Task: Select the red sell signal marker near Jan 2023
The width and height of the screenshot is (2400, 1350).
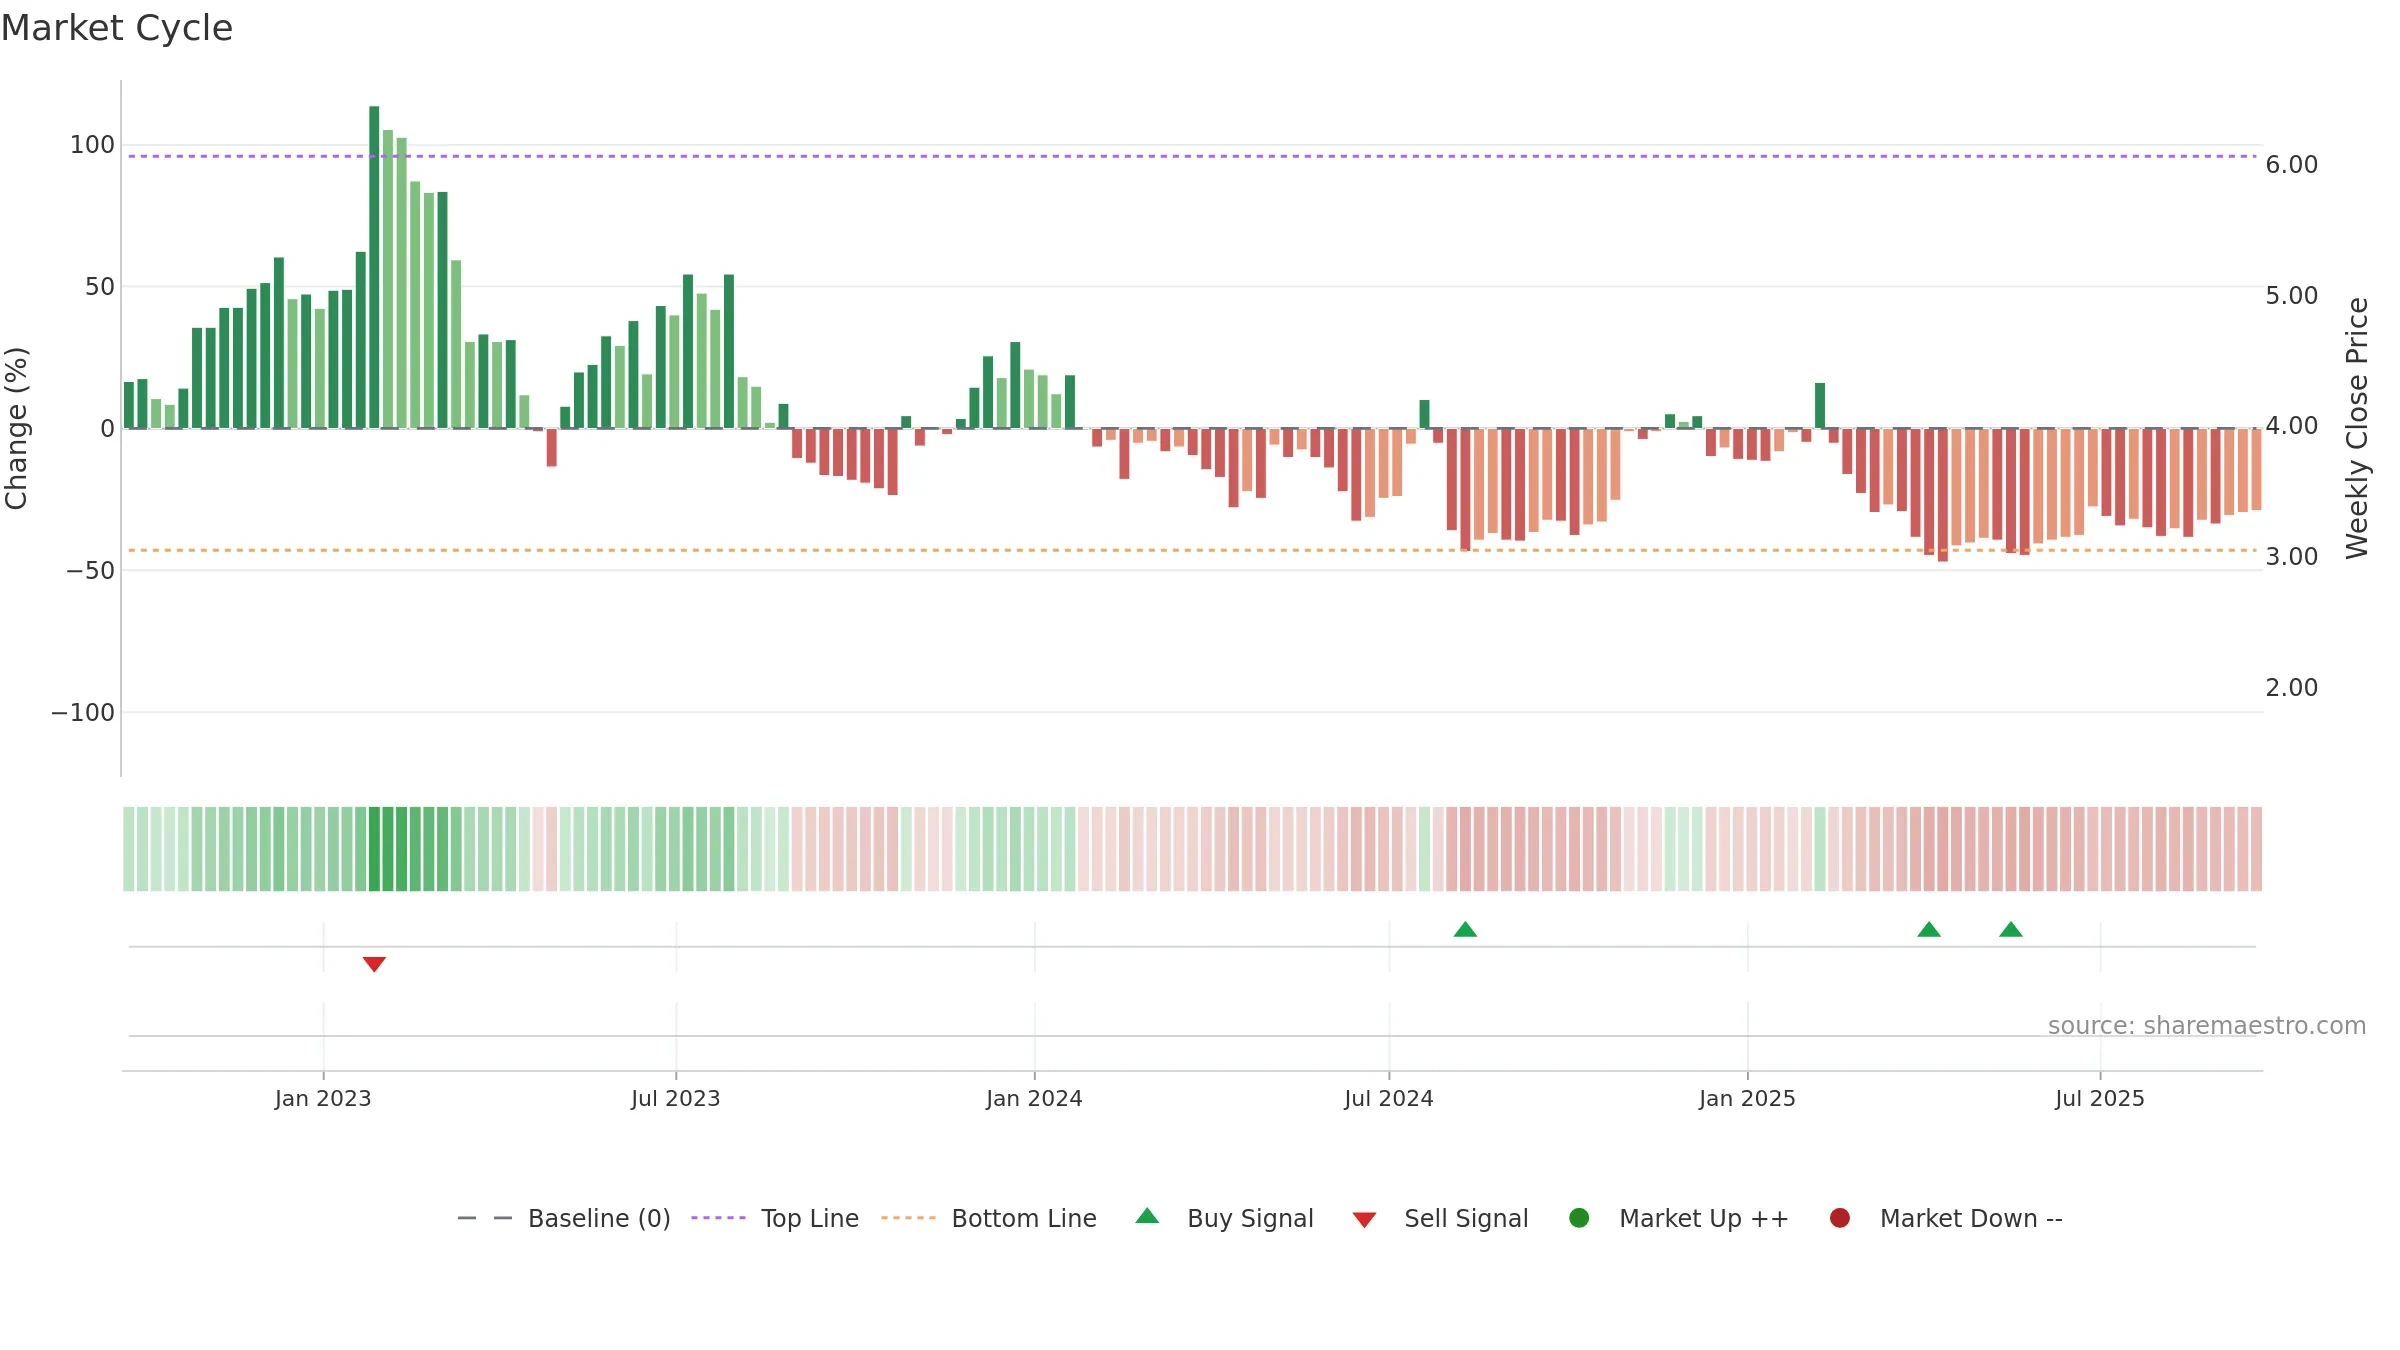Action: click(x=374, y=964)
